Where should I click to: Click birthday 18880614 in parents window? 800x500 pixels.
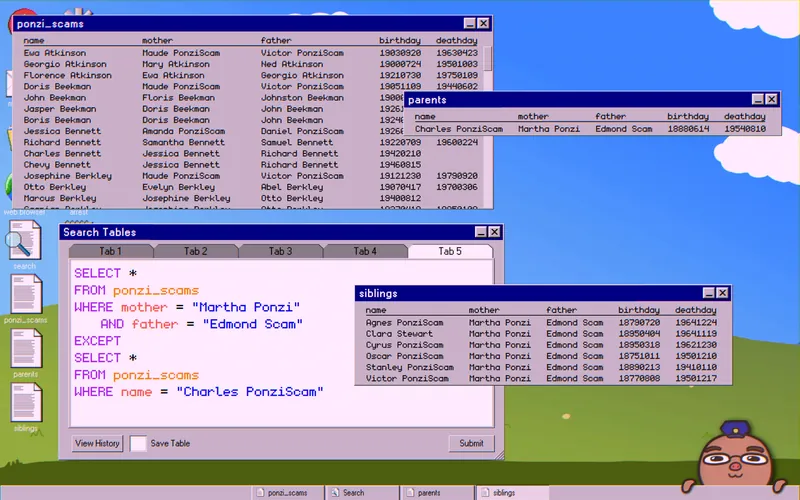[x=688, y=129]
